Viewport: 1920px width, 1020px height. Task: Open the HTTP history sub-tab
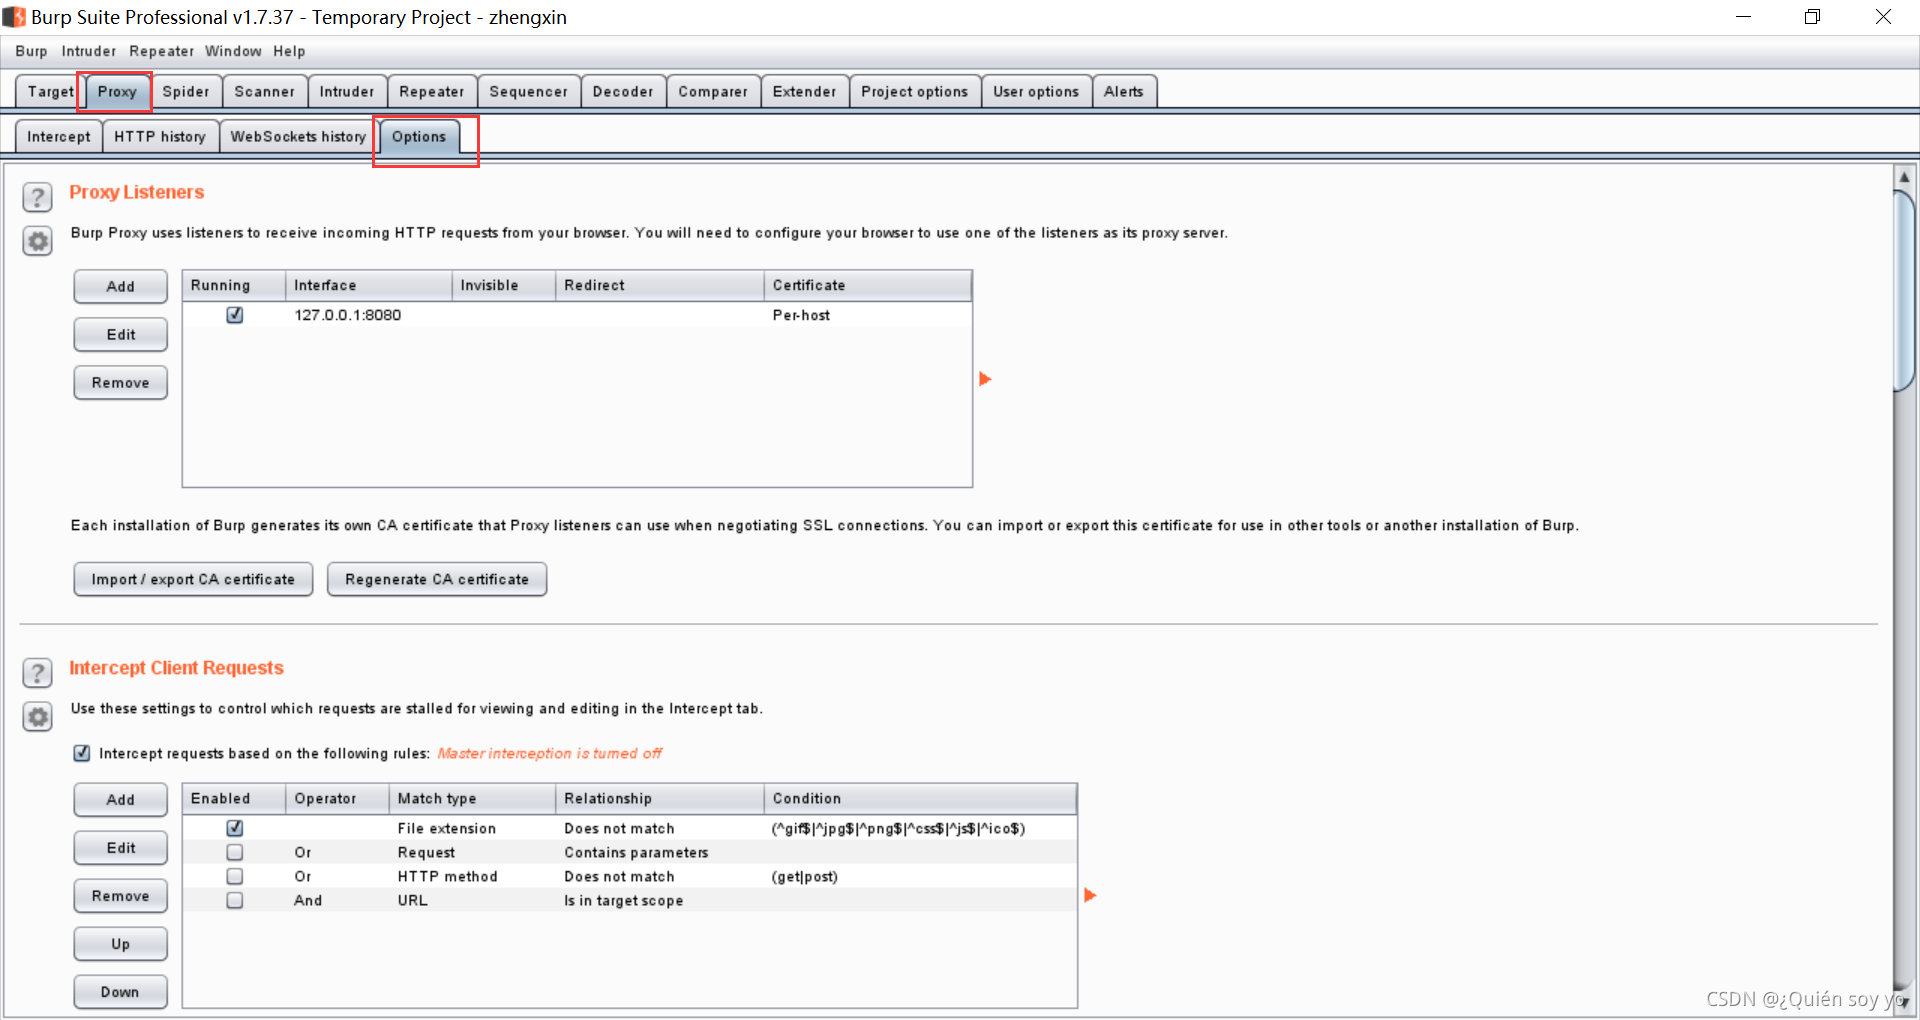160,136
